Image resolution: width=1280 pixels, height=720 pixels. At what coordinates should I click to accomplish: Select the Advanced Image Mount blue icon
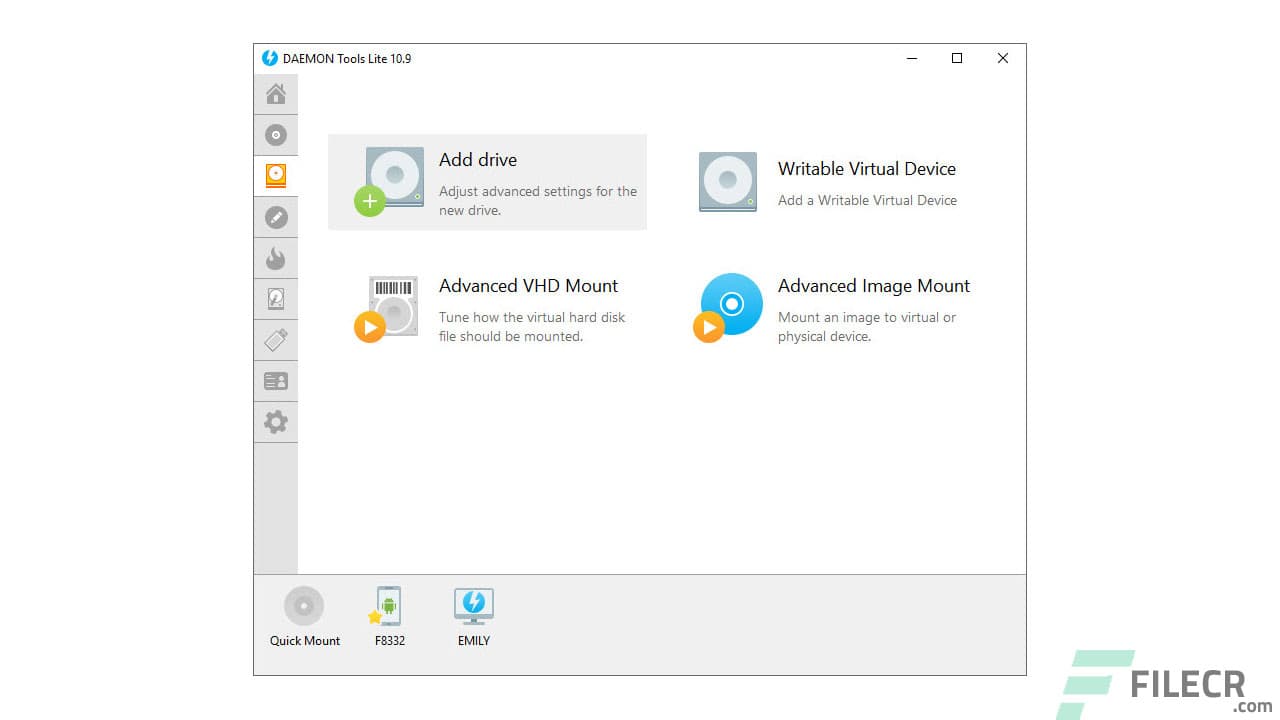pyautogui.click(x=731, y=305)
